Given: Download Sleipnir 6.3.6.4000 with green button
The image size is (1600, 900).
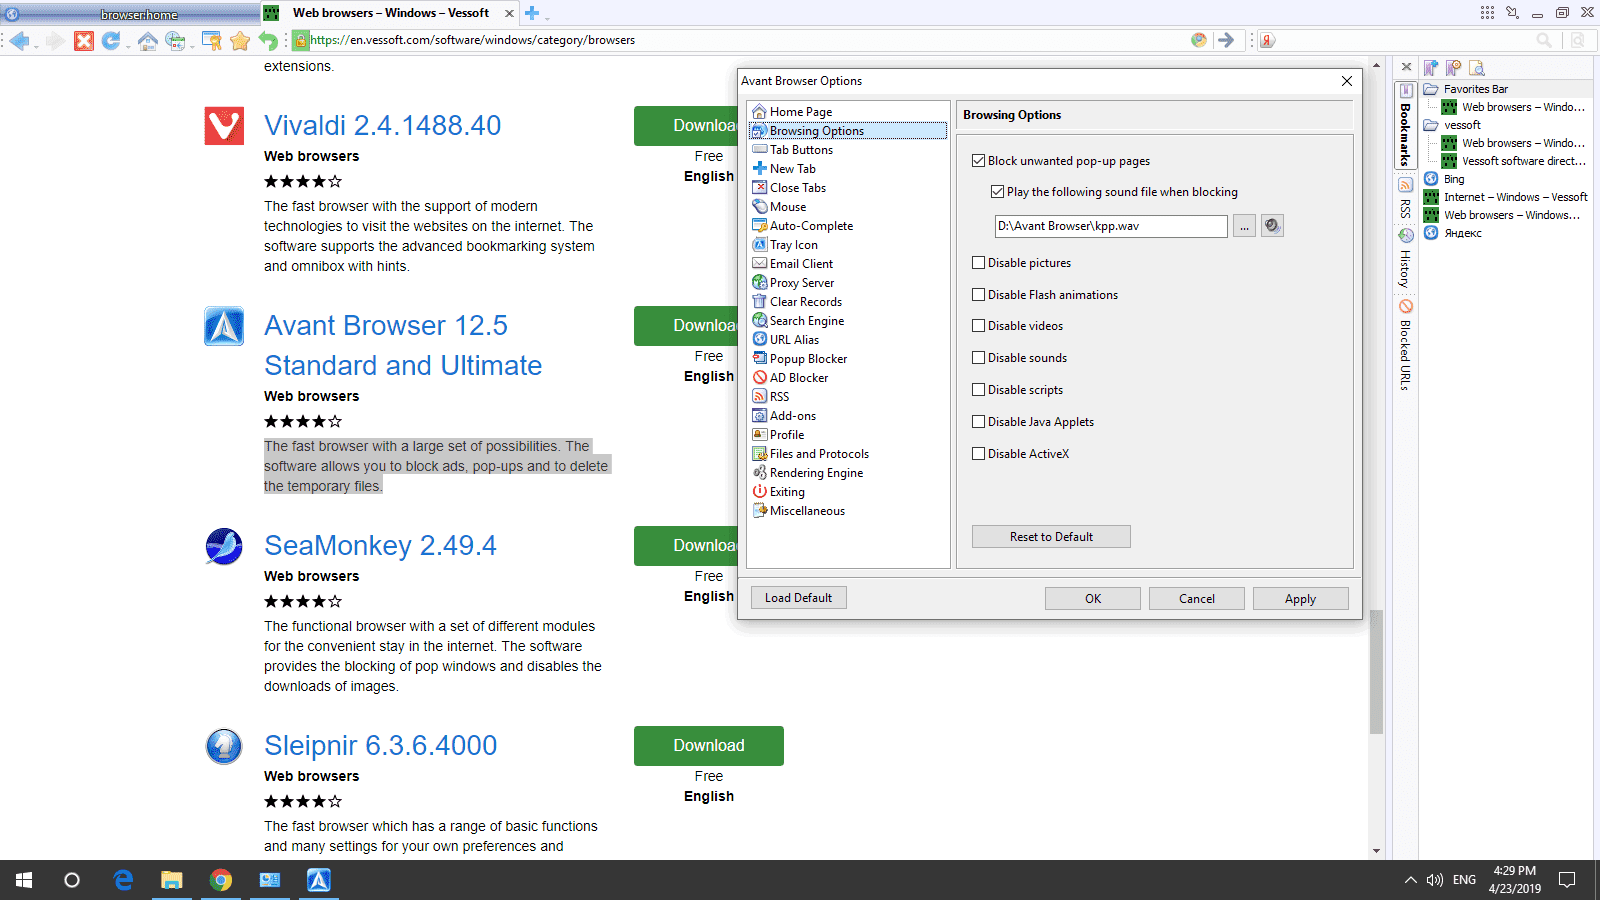Looking at the screenshot, I should point(709,746).
